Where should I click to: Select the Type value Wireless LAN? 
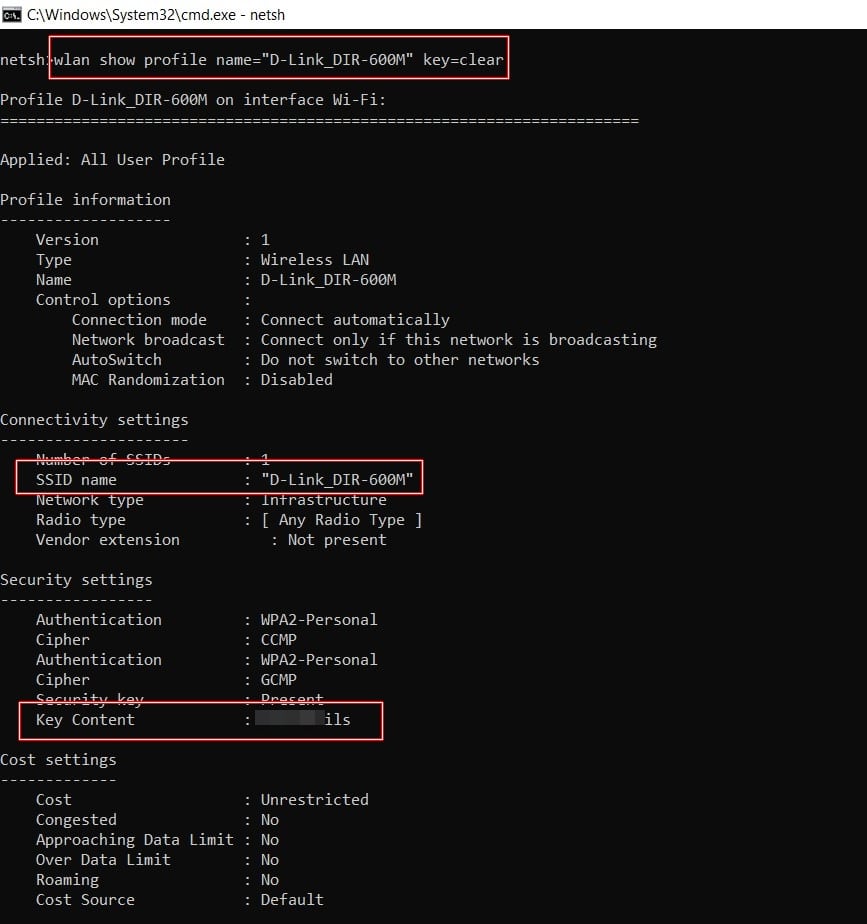coord(315,259)
